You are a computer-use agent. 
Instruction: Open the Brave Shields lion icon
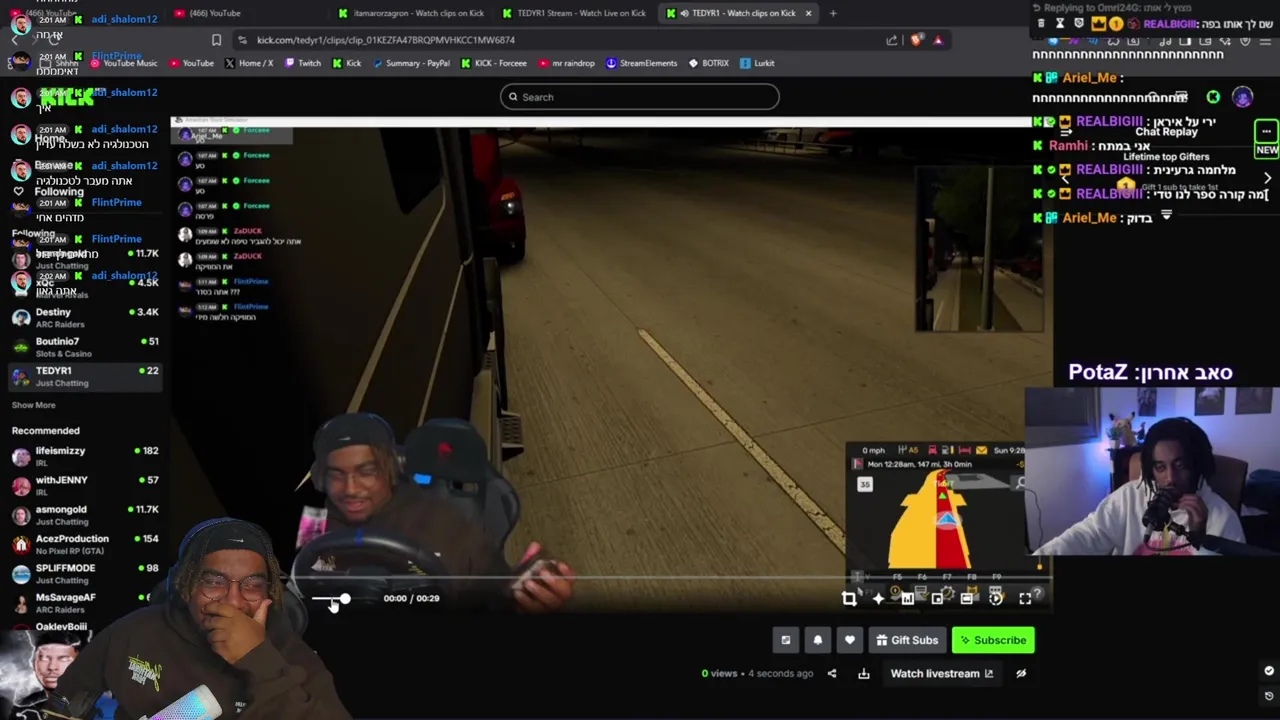click(x=916, y=40)
